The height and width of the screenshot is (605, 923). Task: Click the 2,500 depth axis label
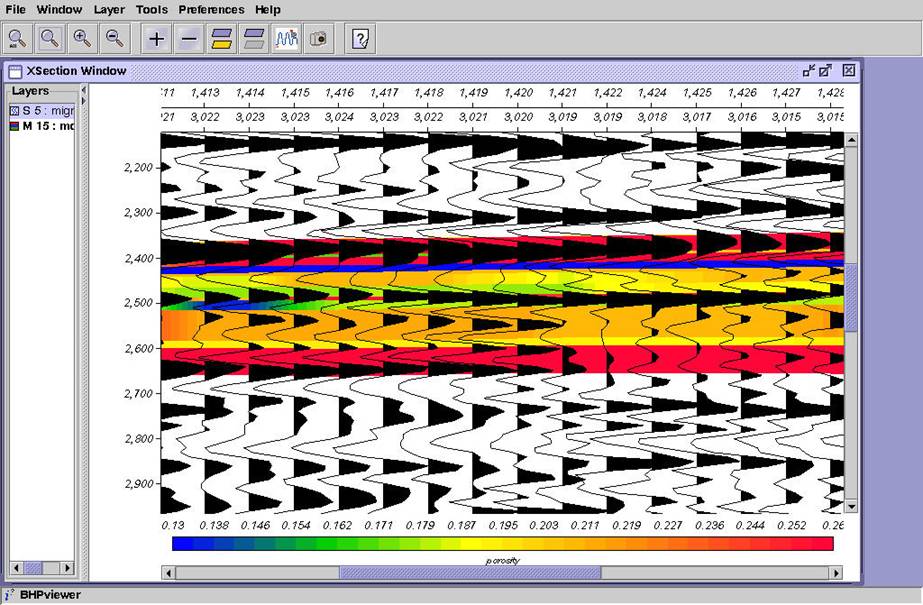tap(138, 302)
